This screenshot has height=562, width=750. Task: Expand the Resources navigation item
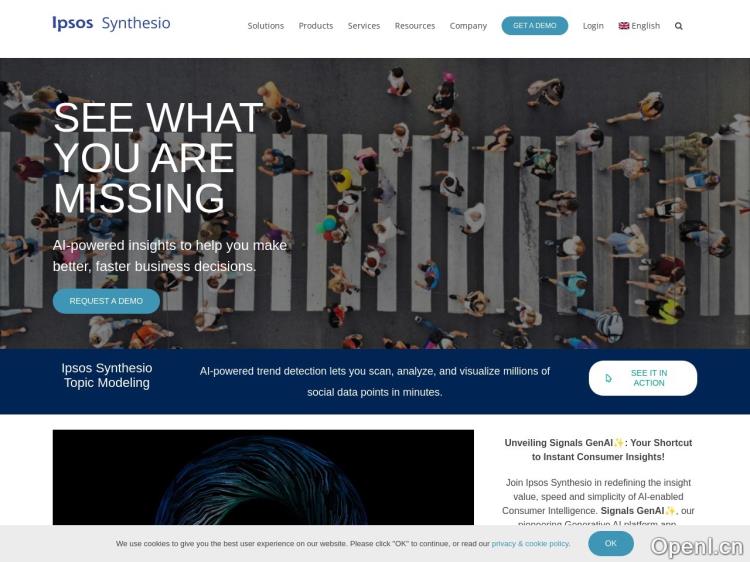pos(415,26)
